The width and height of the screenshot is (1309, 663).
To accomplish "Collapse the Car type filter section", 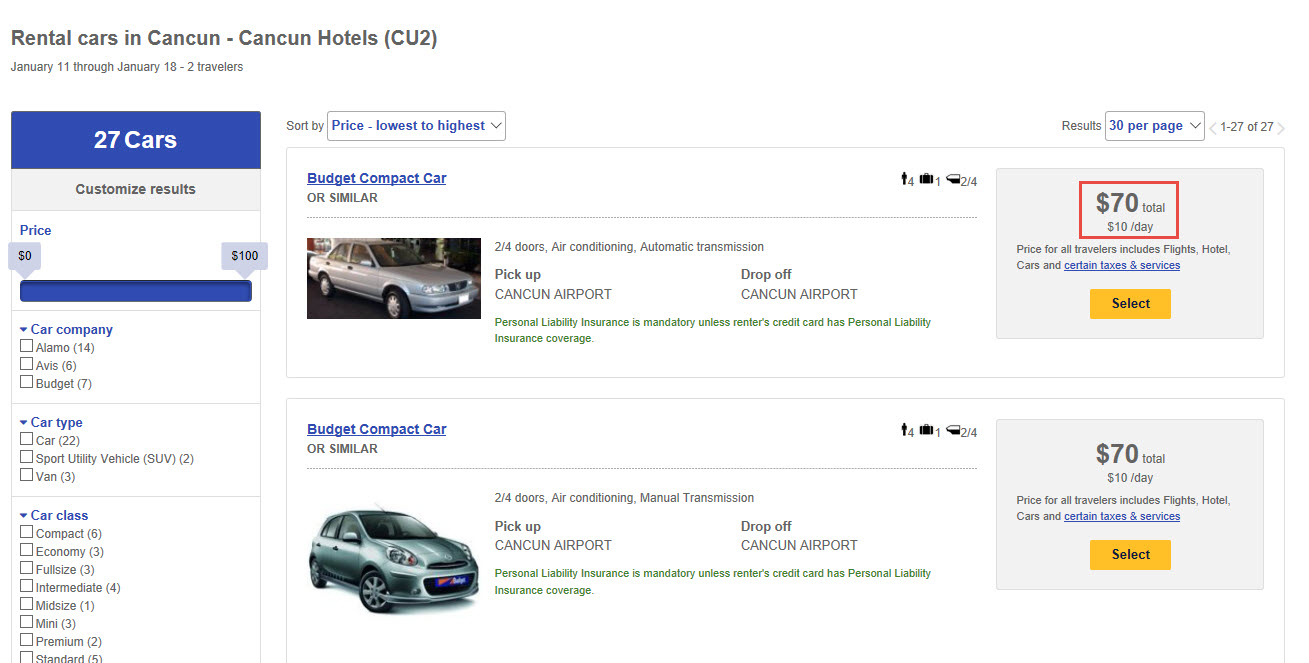I will click(51, 422).
